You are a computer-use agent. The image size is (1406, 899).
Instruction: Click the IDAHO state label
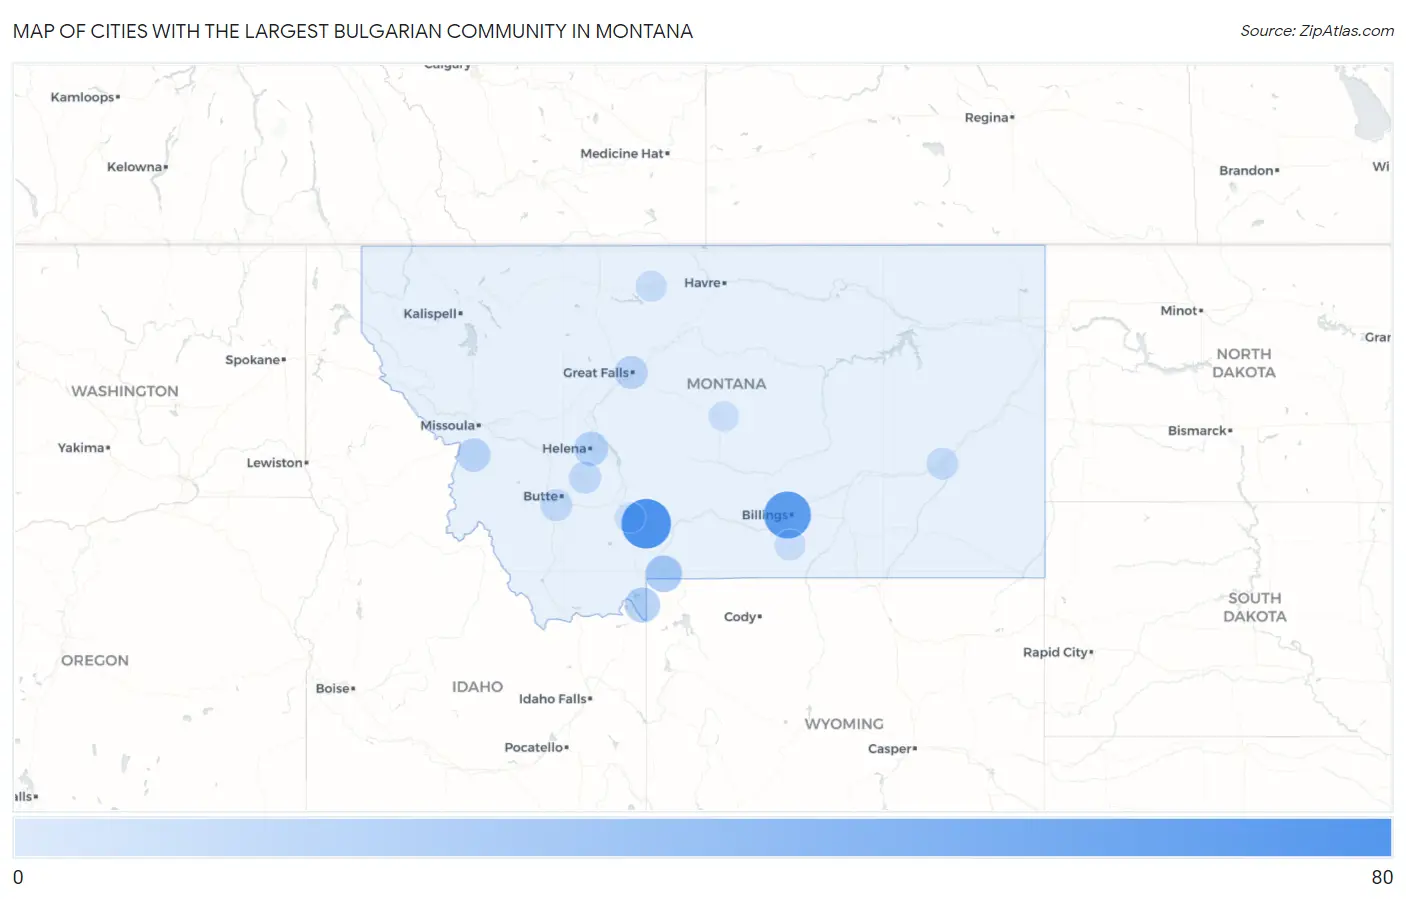pyautogui.click(x=477, y=687)
